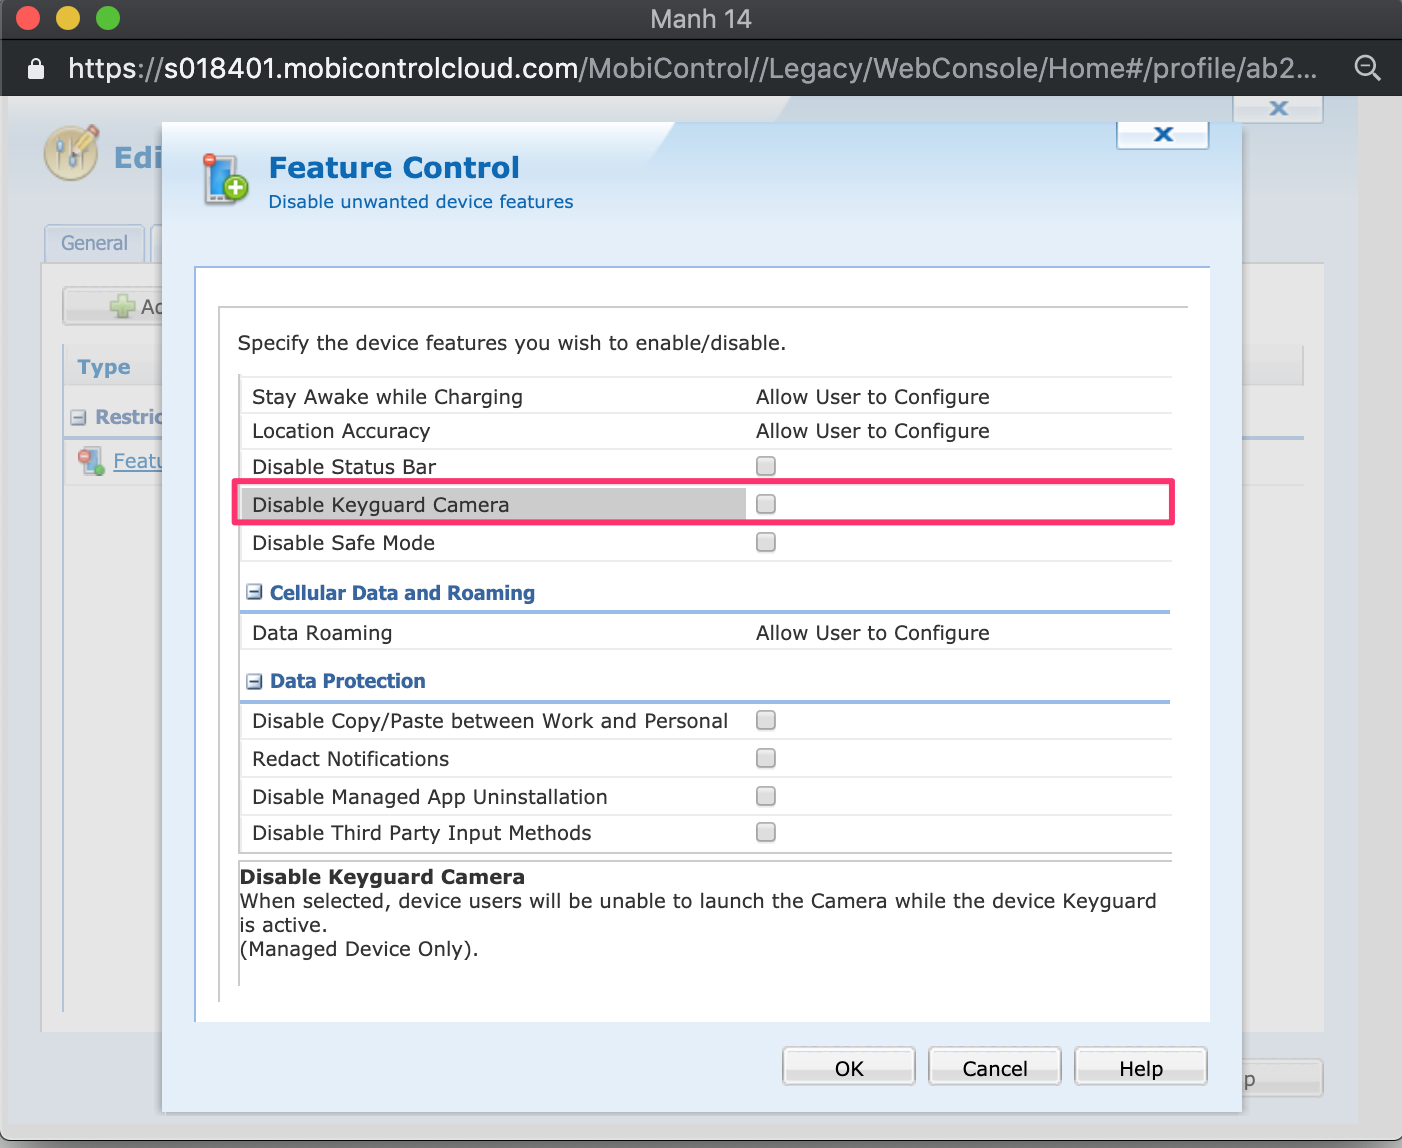This screenshot has height=1148, width=1402.
Task: Check the Disable Keyguard Camera option
Action: (766, 504)
